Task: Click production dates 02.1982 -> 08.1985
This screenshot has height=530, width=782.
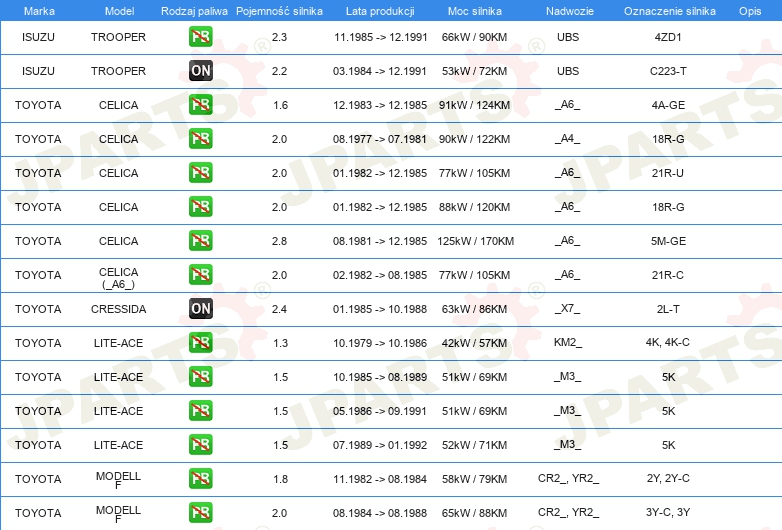Action: pos(380,275)
